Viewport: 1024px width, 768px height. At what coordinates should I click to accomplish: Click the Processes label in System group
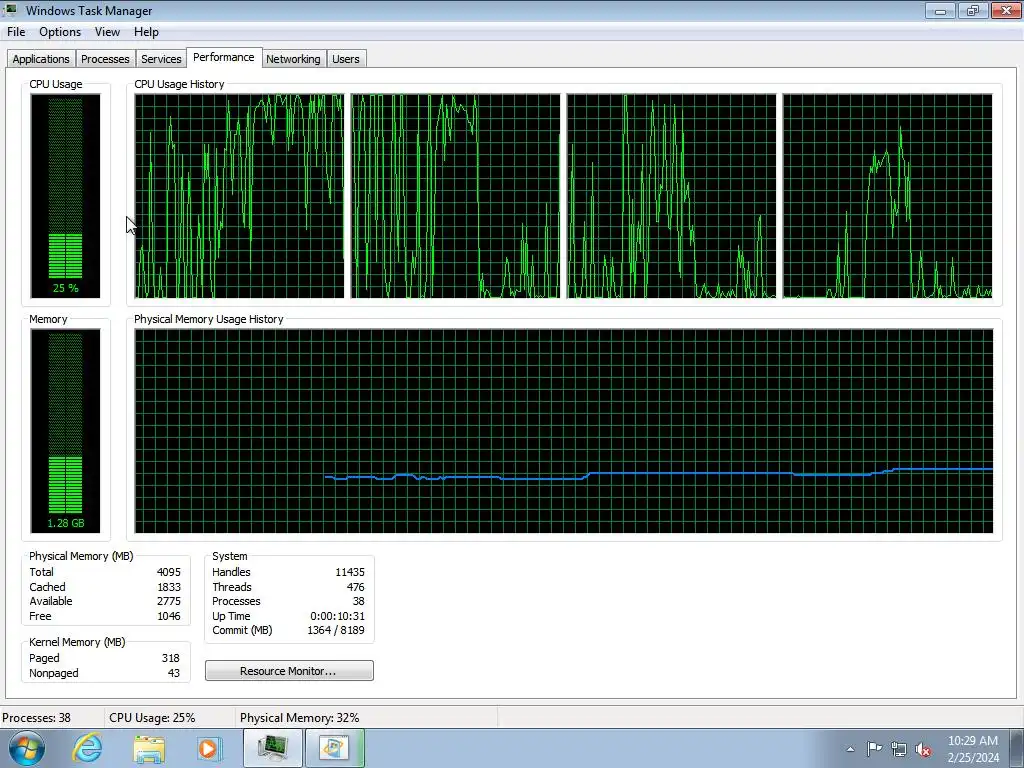pos(236,601)
